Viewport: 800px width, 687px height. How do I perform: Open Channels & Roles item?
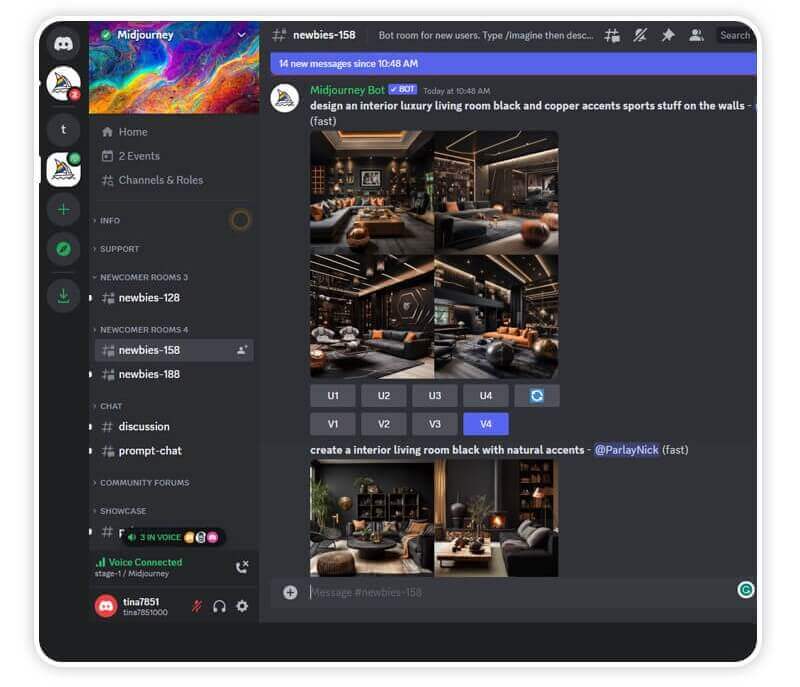(x=160, y=180)
